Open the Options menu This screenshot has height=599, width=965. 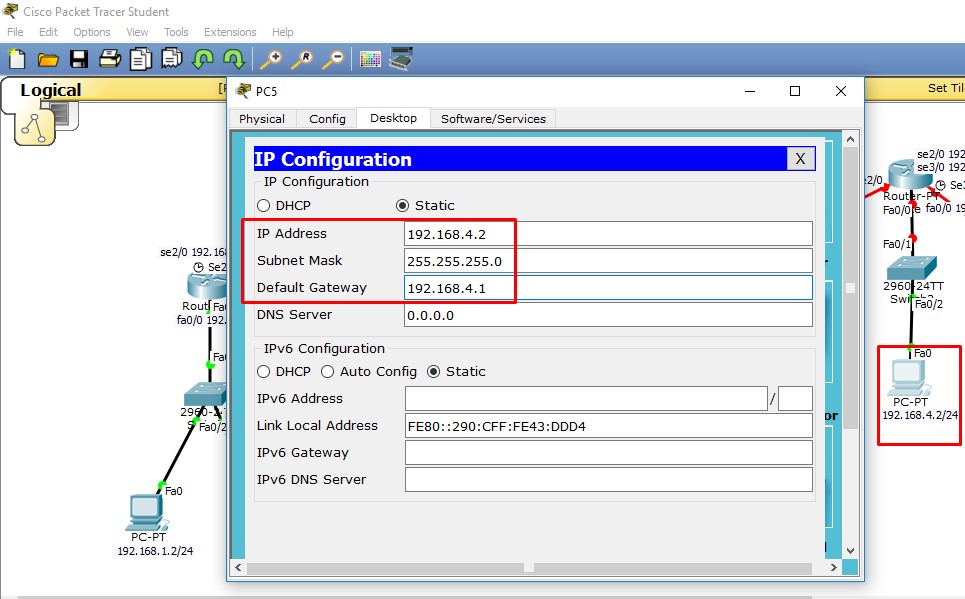pyautogui.click(x=91, y=31)
